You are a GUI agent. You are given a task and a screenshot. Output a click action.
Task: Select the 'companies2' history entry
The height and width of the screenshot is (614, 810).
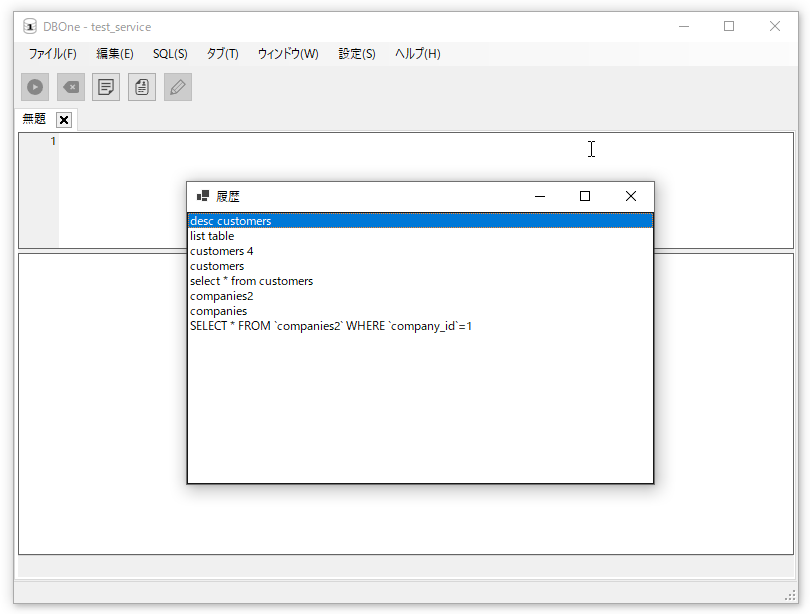coord(221,296)
